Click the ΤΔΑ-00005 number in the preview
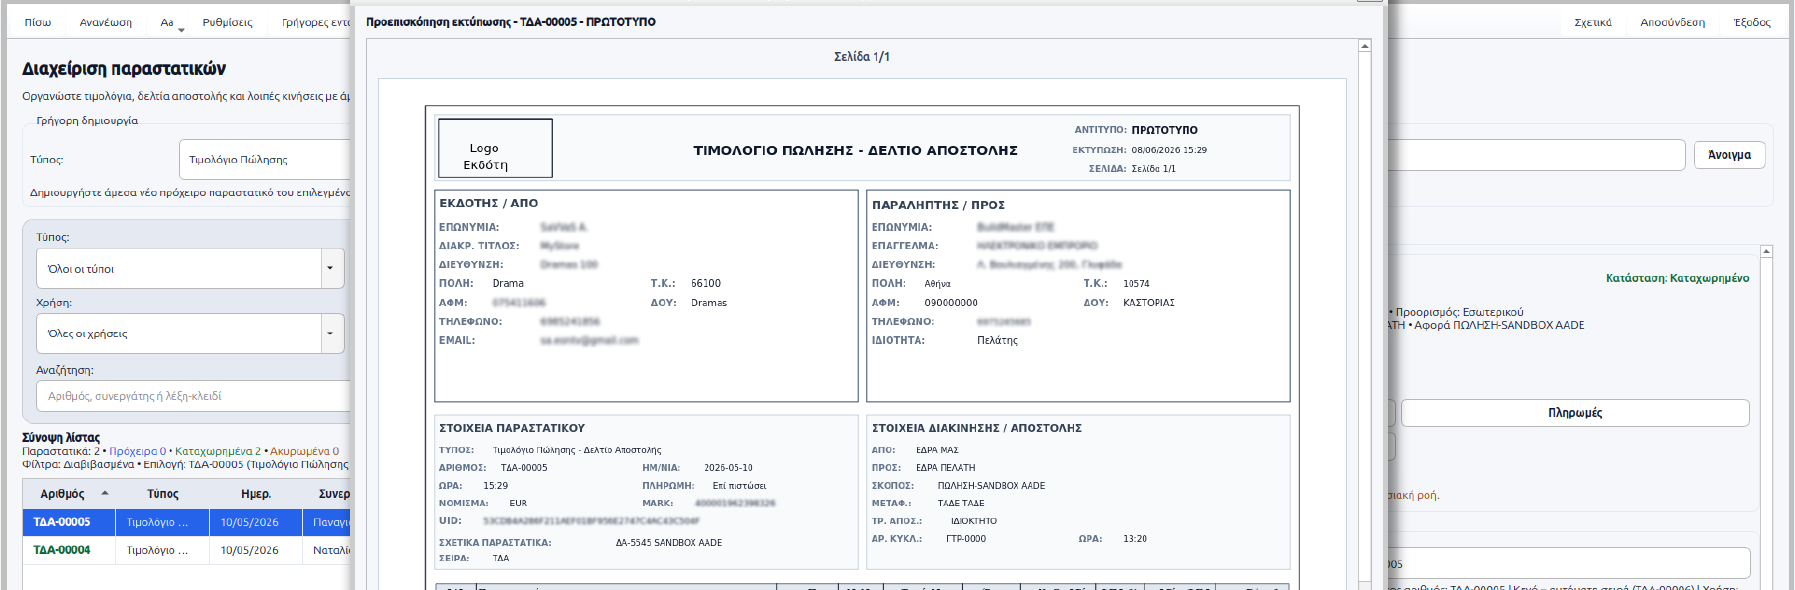 pyautogui.click(x=524, y=468)
